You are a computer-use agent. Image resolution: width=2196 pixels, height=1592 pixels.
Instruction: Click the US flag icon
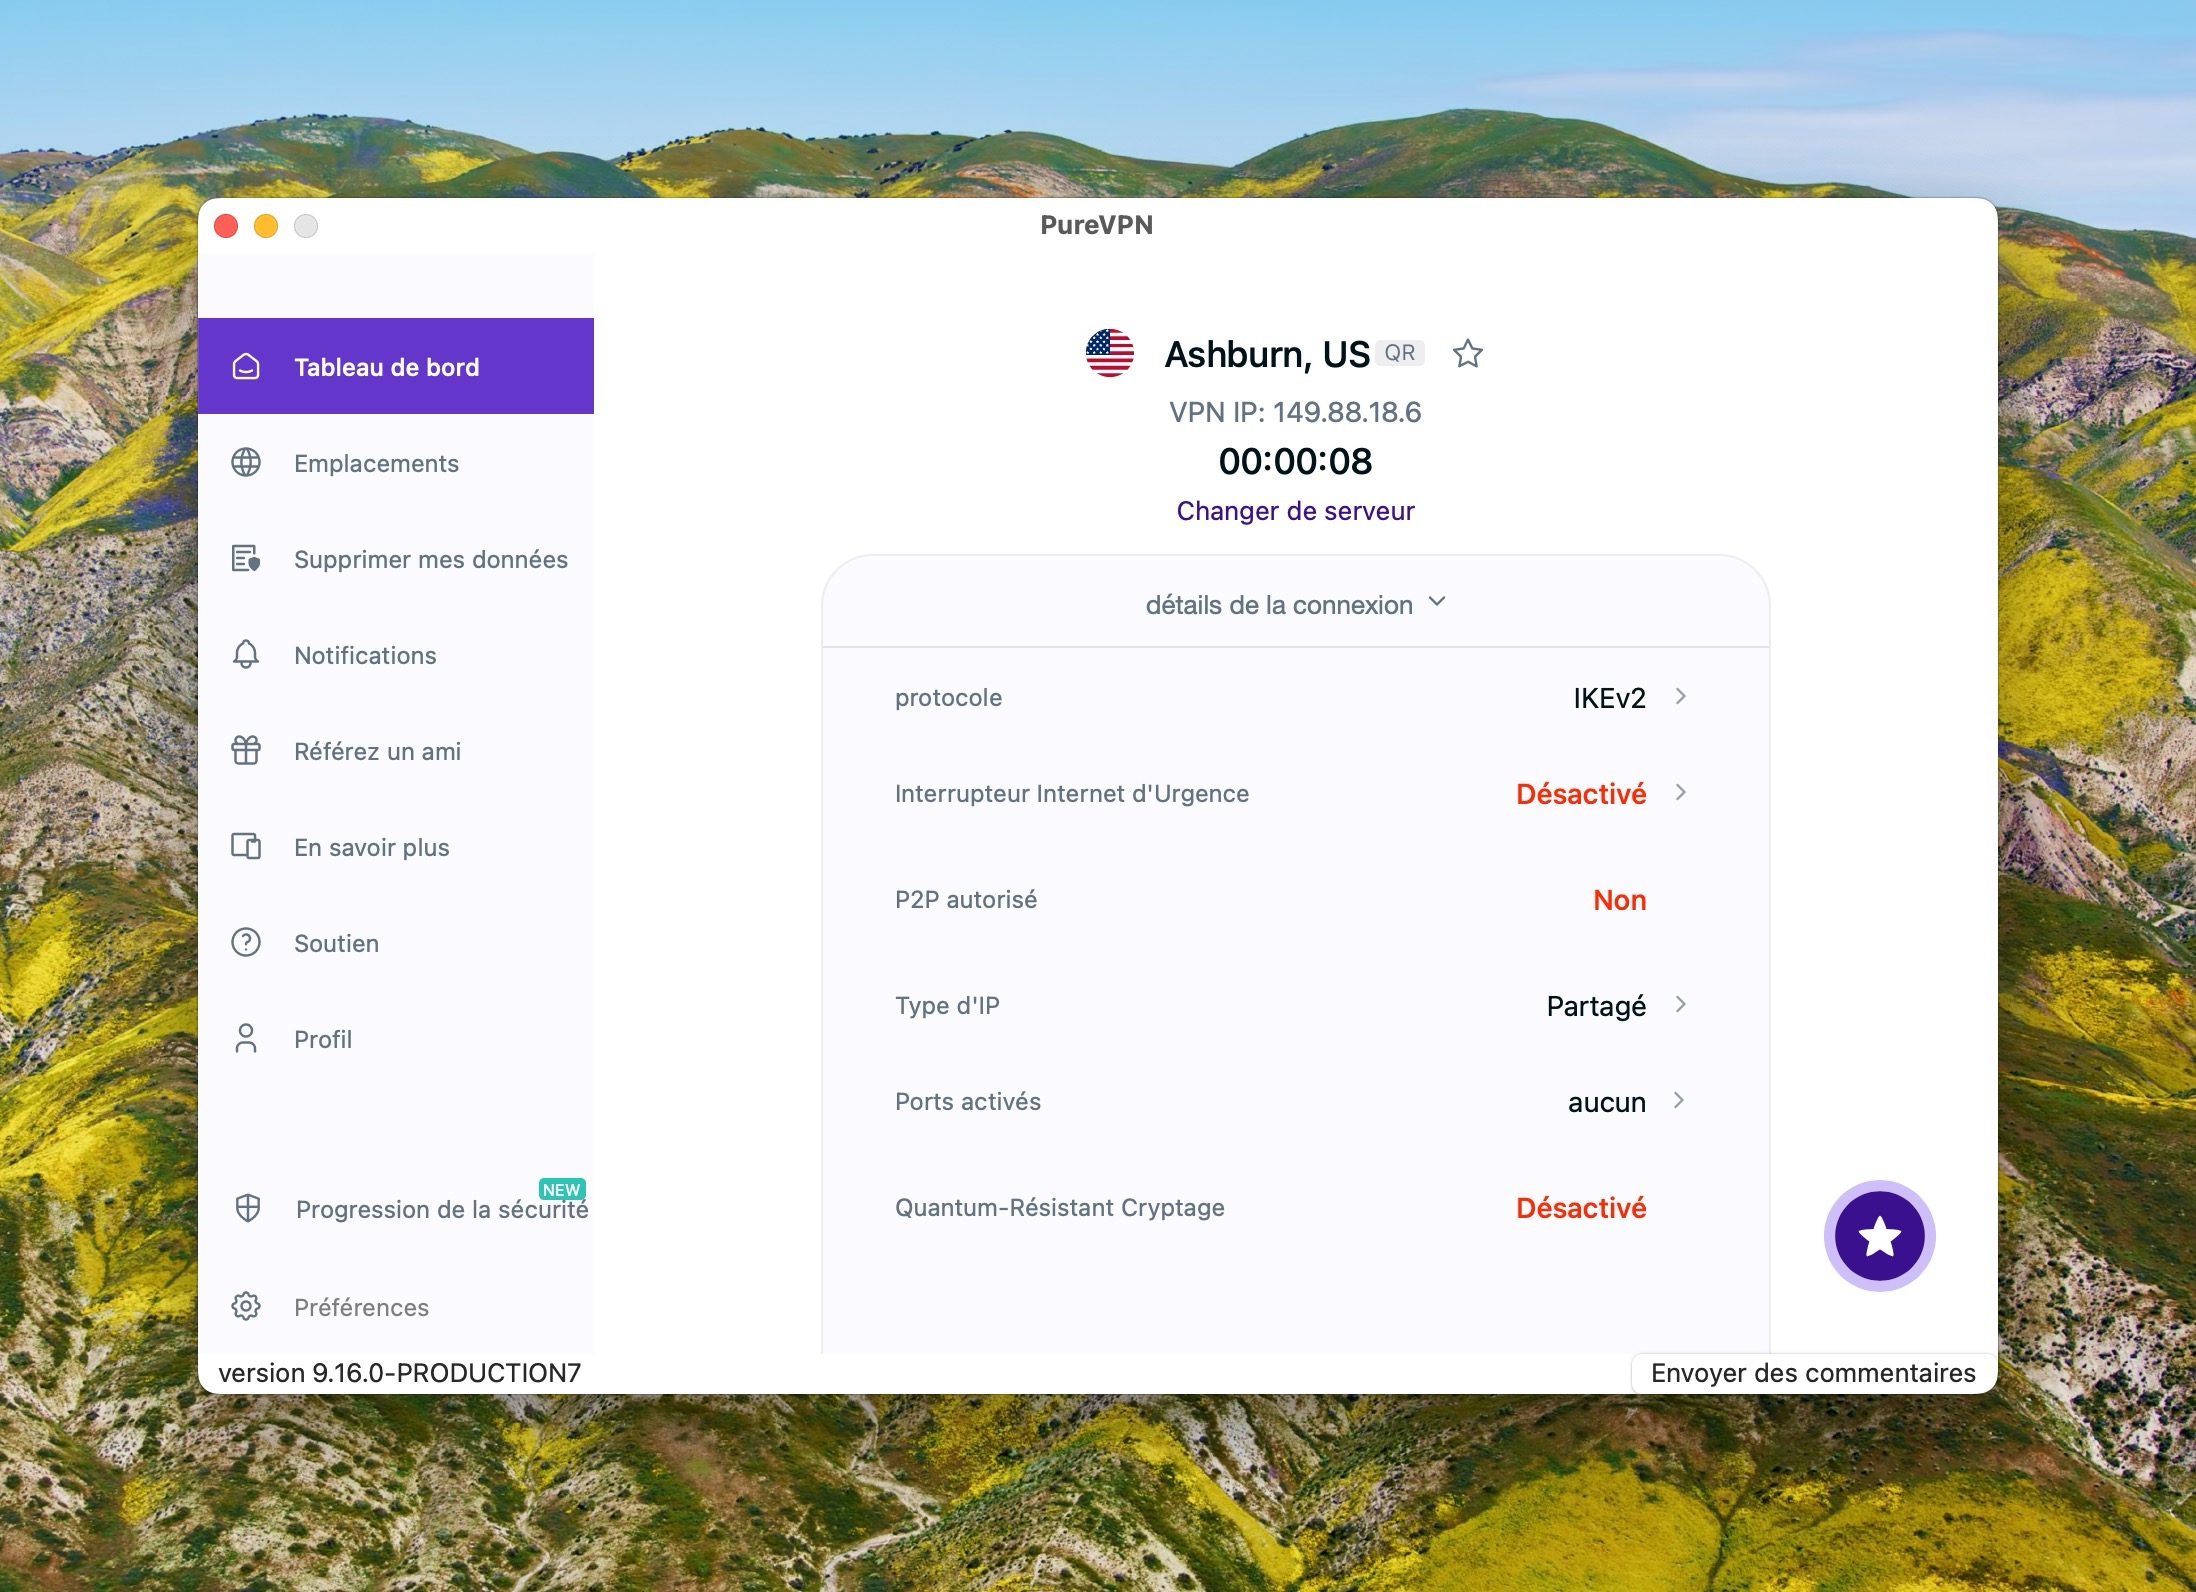click(x=1110, y=353)
